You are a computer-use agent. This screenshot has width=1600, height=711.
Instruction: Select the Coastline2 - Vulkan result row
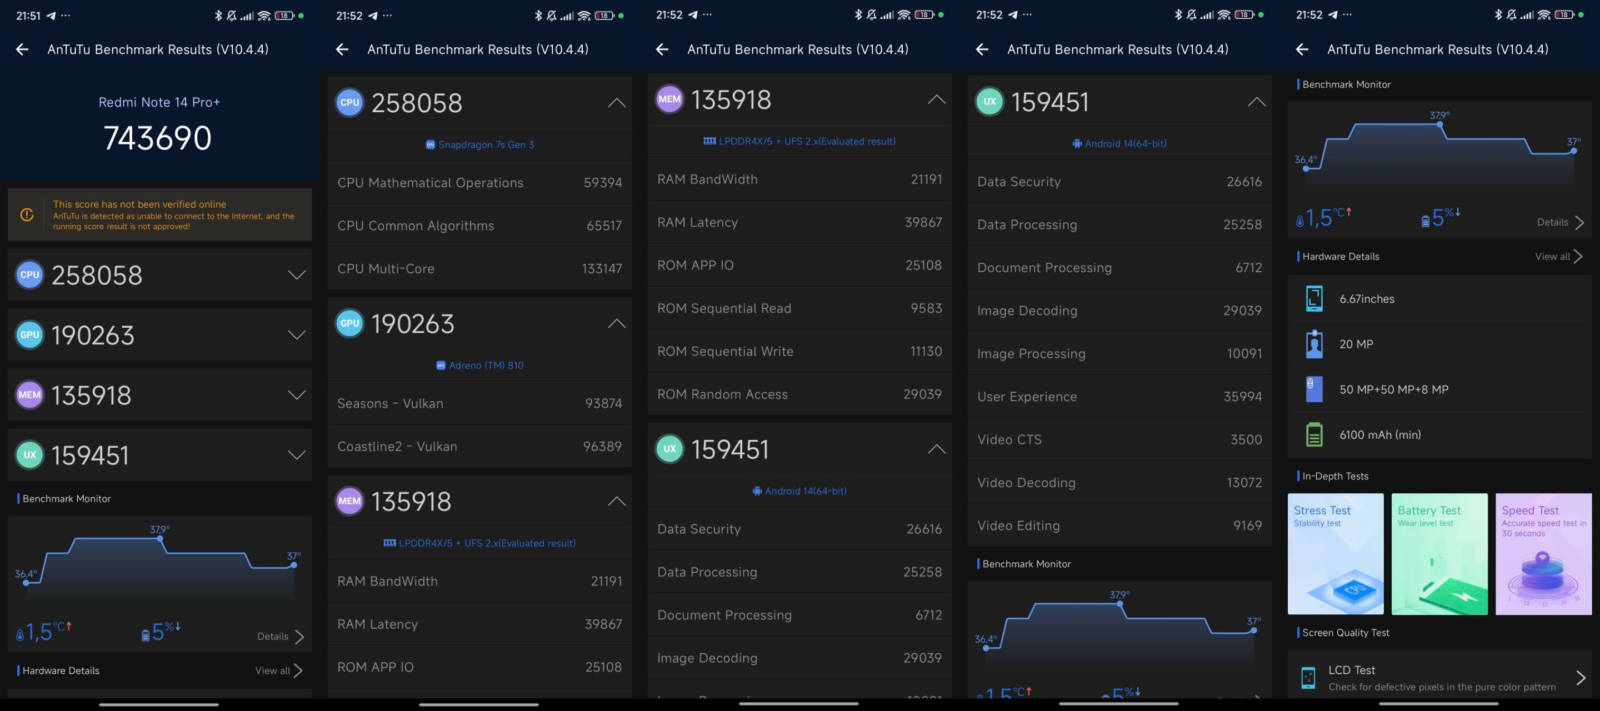[x=479, y=446]
